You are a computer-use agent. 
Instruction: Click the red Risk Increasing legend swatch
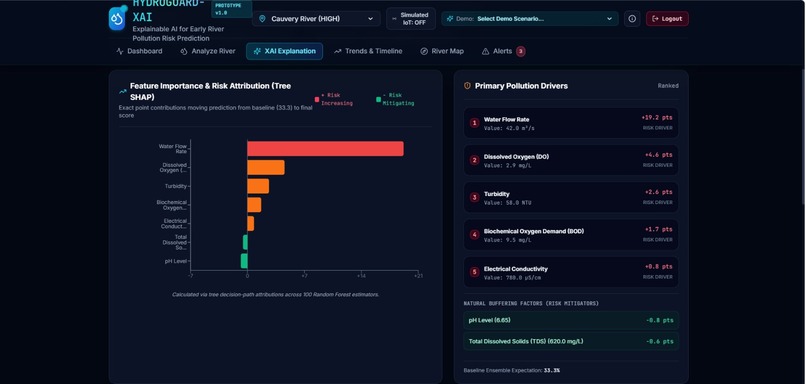click(x=317, y=100)
